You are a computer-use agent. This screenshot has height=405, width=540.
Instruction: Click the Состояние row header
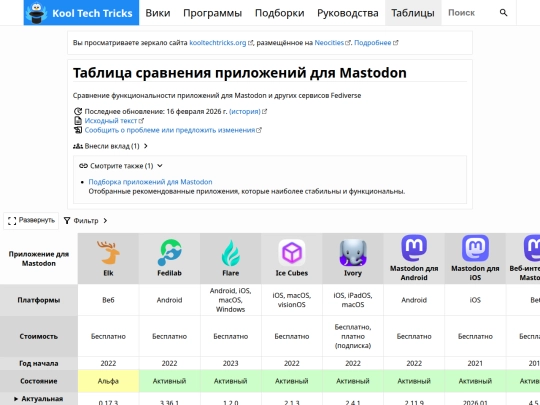coord(39,381)
